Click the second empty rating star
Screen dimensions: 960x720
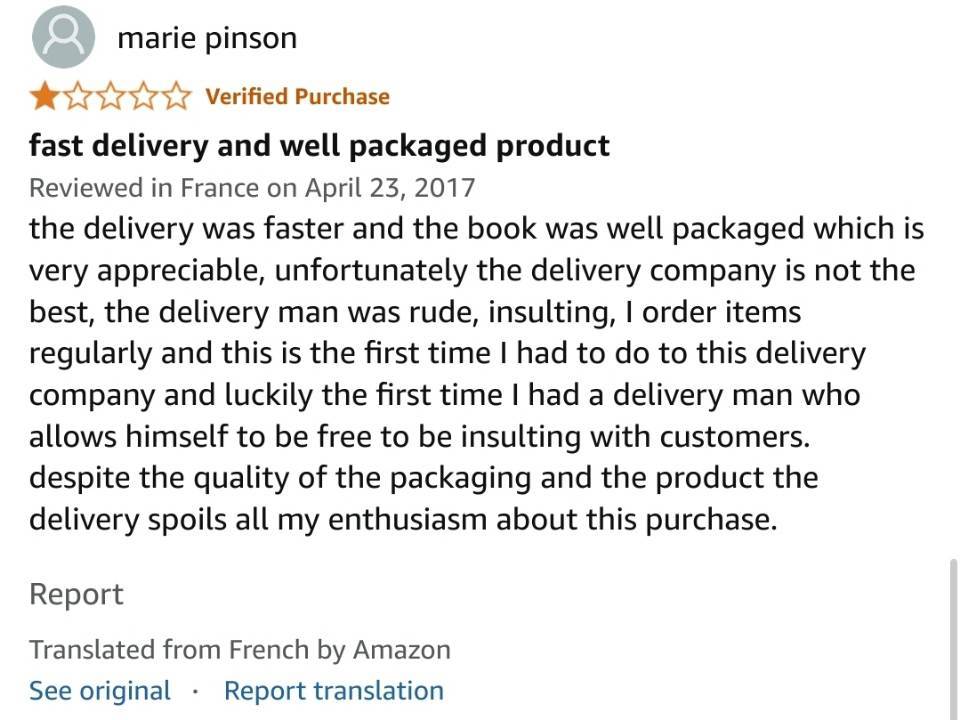tap(77, 97)
